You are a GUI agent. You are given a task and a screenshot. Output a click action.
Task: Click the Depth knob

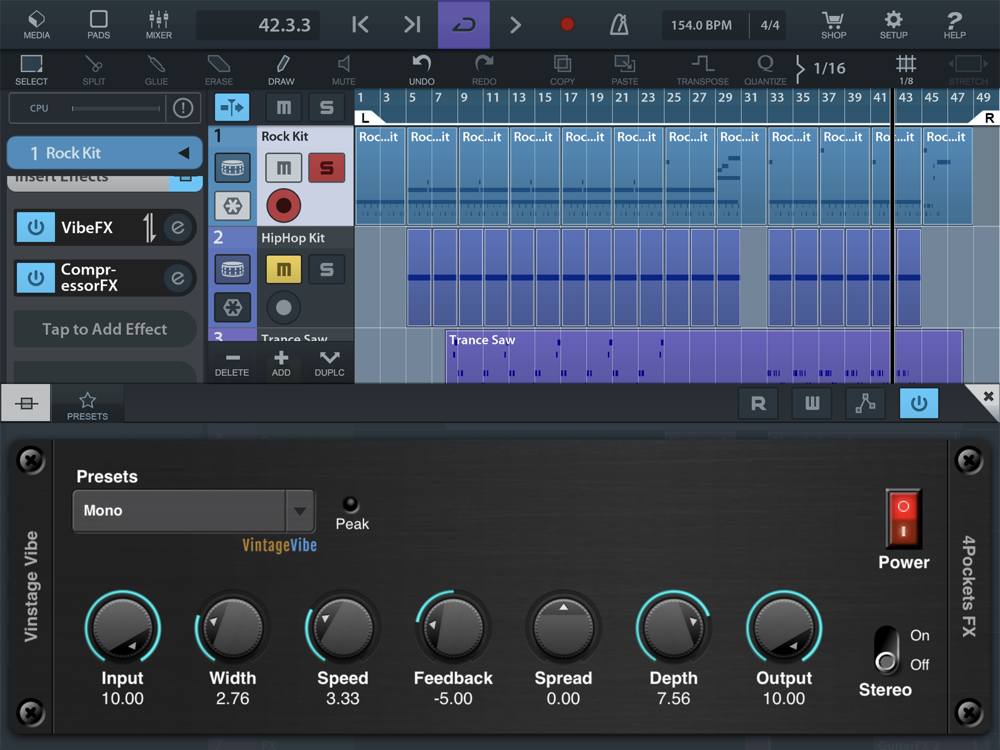click(673, 627)
